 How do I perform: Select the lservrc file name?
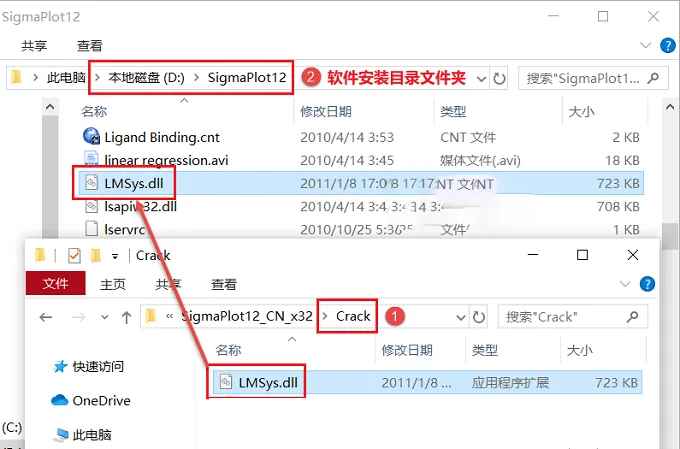pos(124,229)
